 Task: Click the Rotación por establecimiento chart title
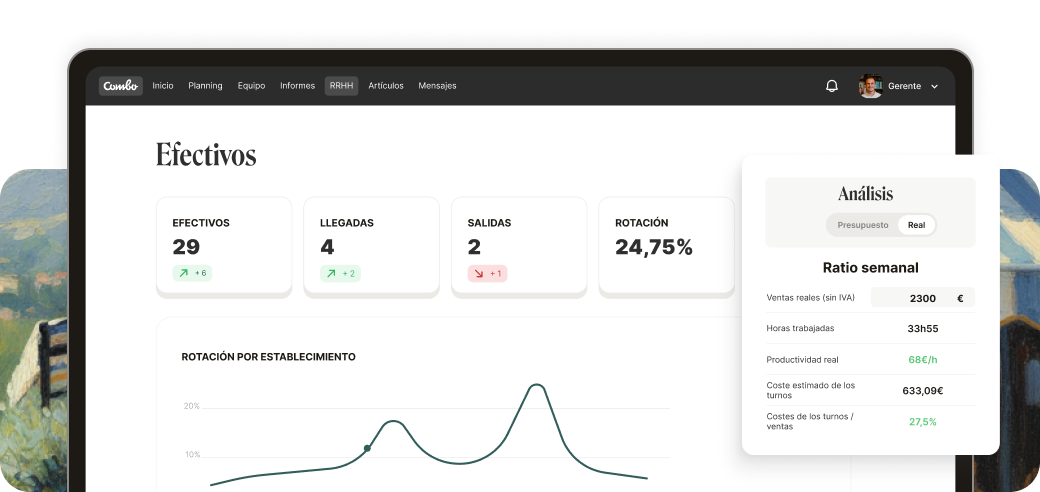click(x=269, y=357)
